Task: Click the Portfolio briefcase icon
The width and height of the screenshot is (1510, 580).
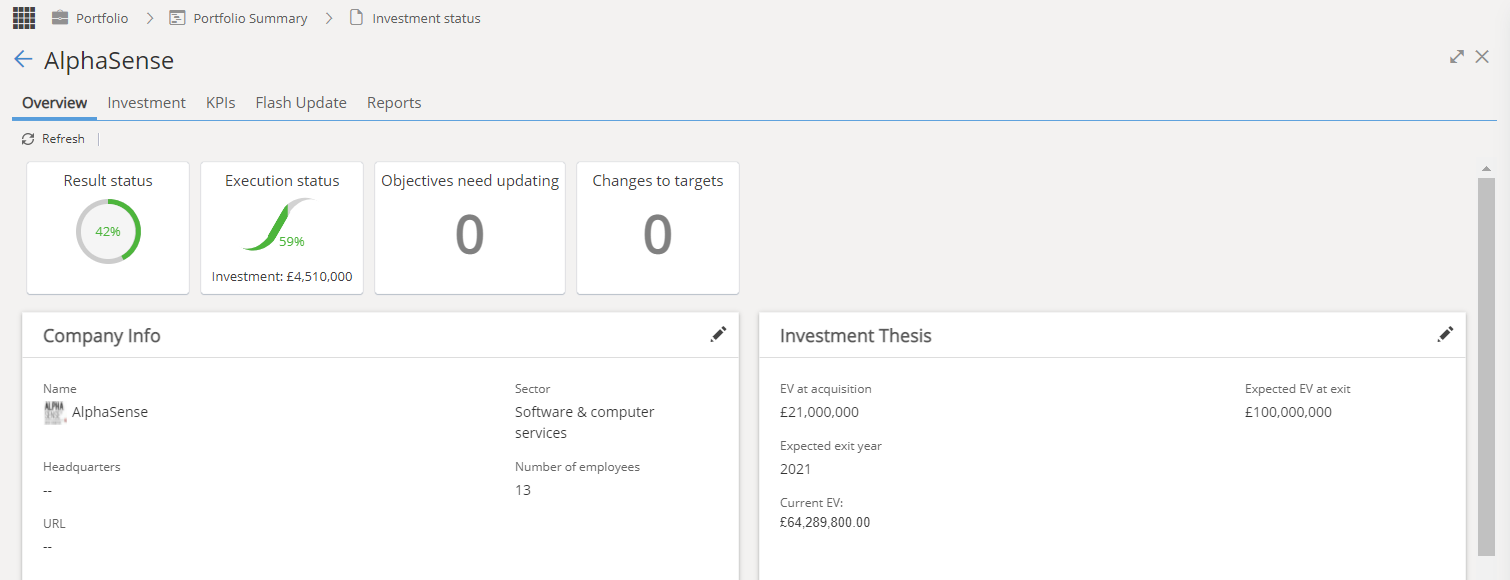Action: click(x=60, y=18)
